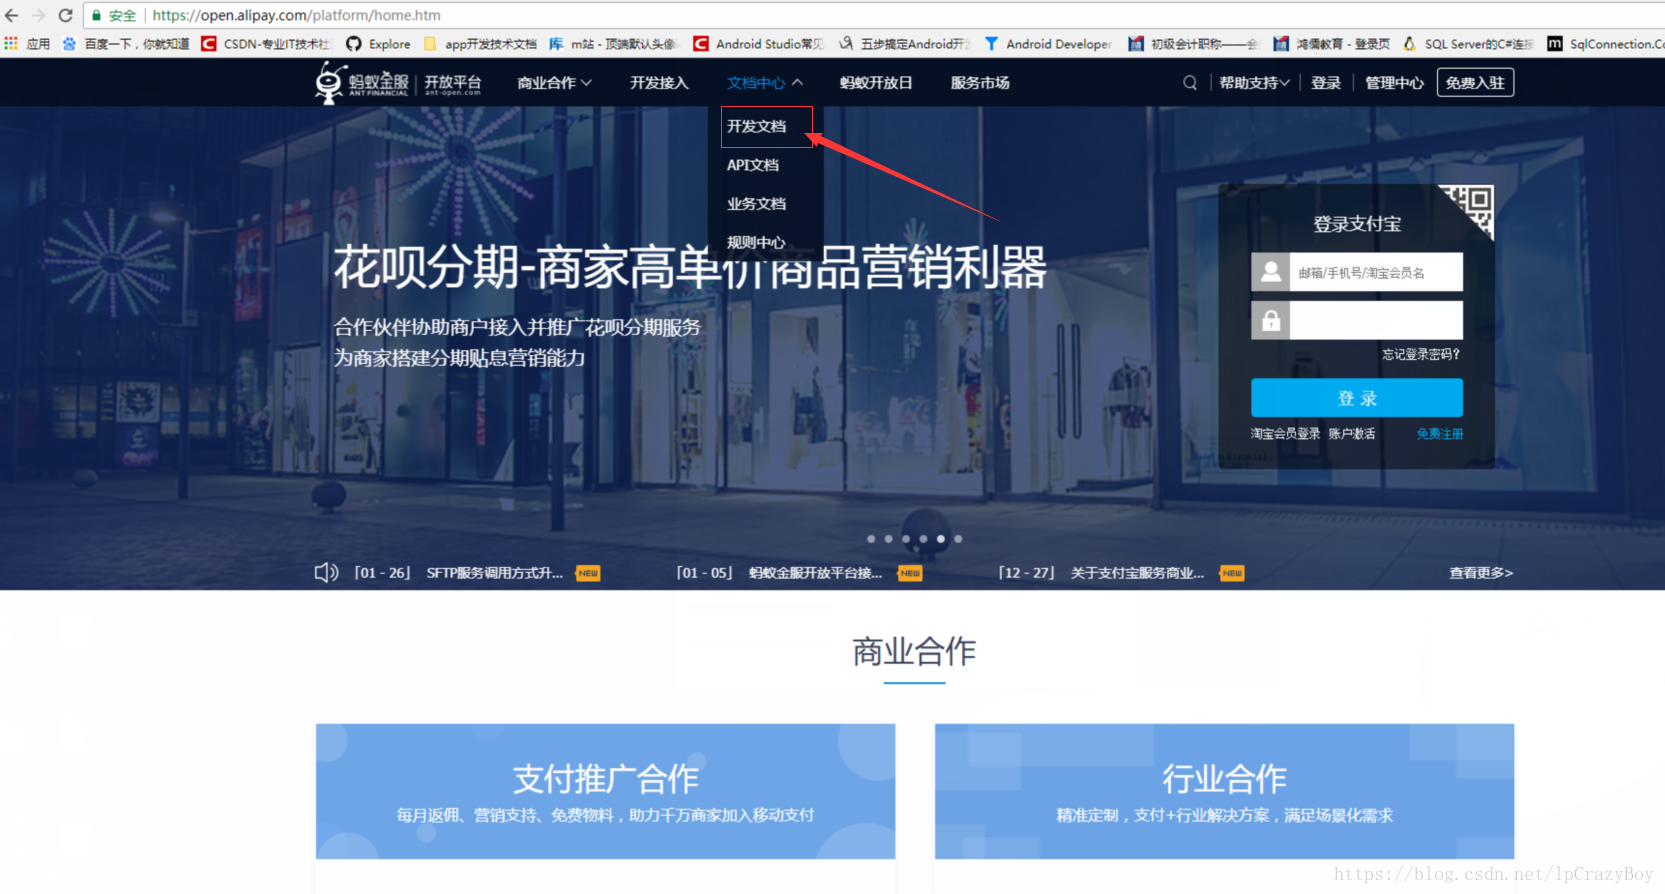Open the 初级会计职称 bookmark

click(x=1193, y=44)
